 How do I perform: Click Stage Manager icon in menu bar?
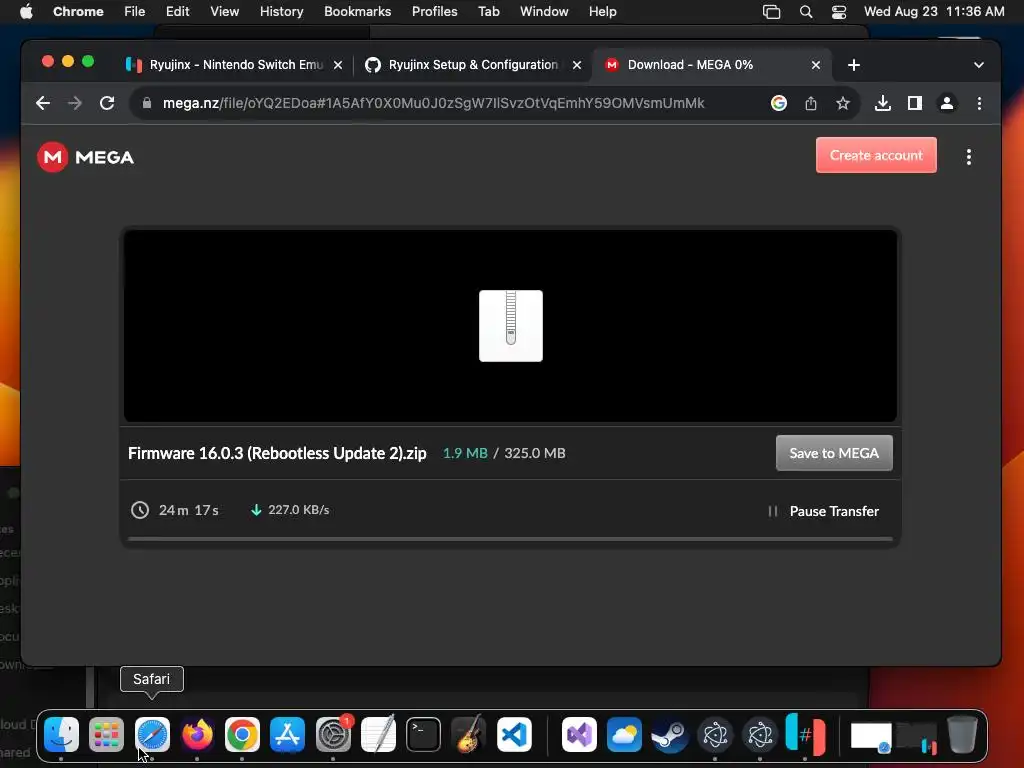771,12
